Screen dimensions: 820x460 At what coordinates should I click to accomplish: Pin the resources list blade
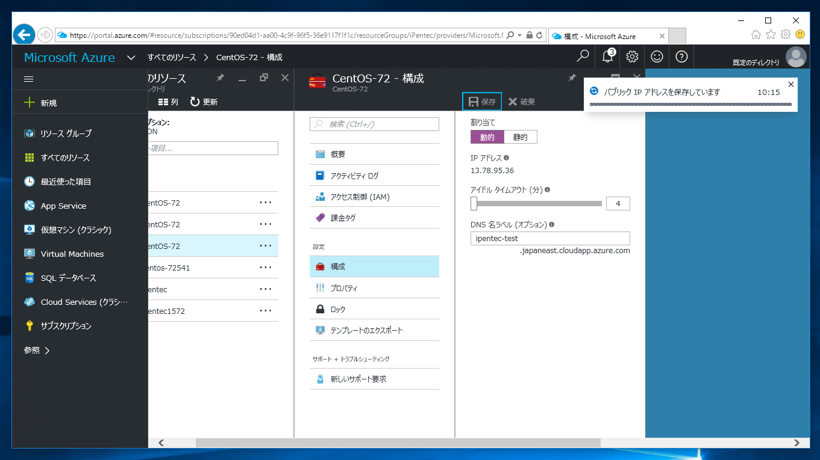point(220,78)
